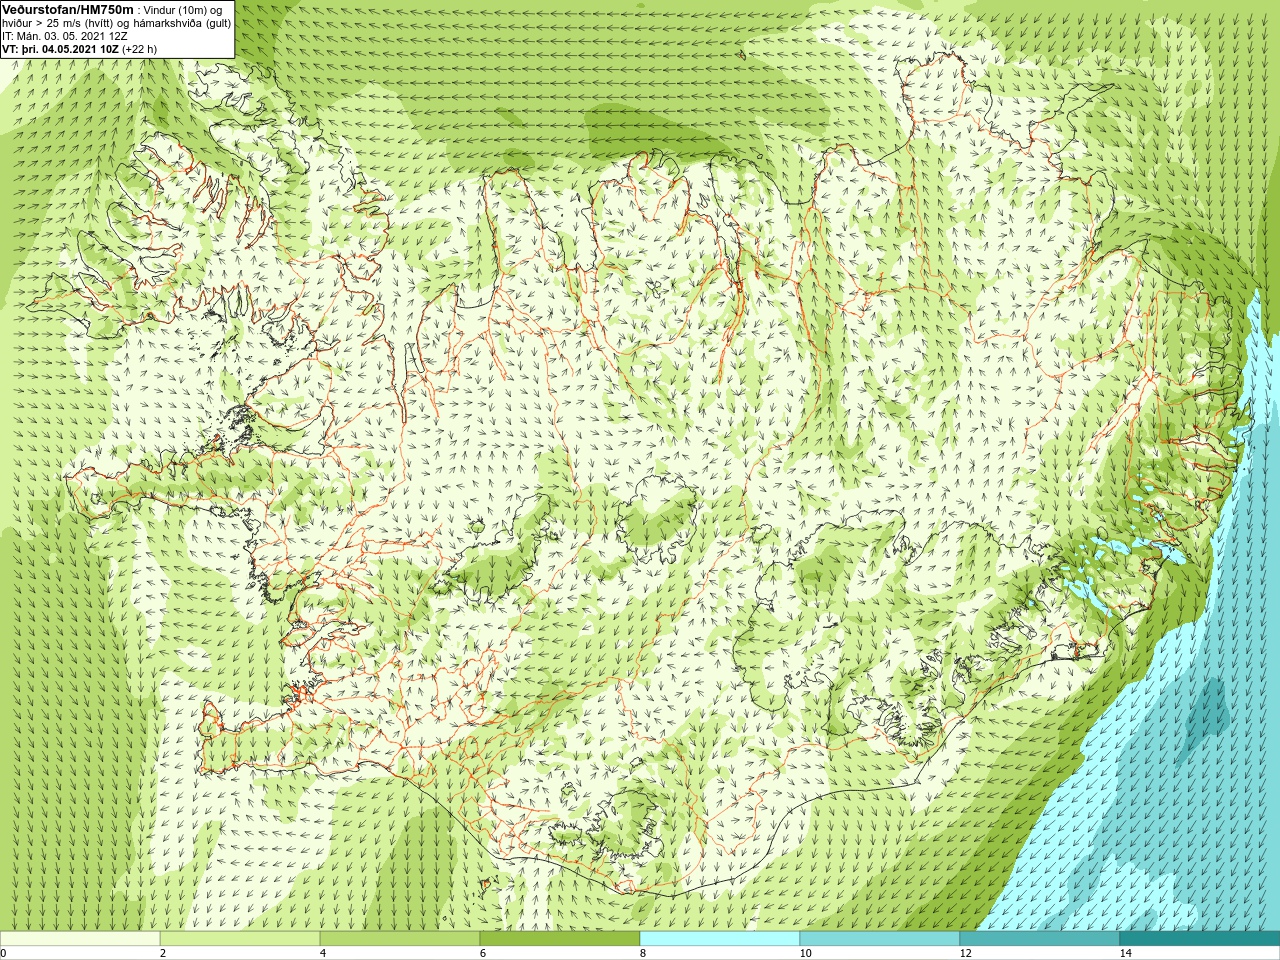The height and width of the screenshot is (960, 1280).
Task: Click the scale label '6'
Action: (483, 953)
